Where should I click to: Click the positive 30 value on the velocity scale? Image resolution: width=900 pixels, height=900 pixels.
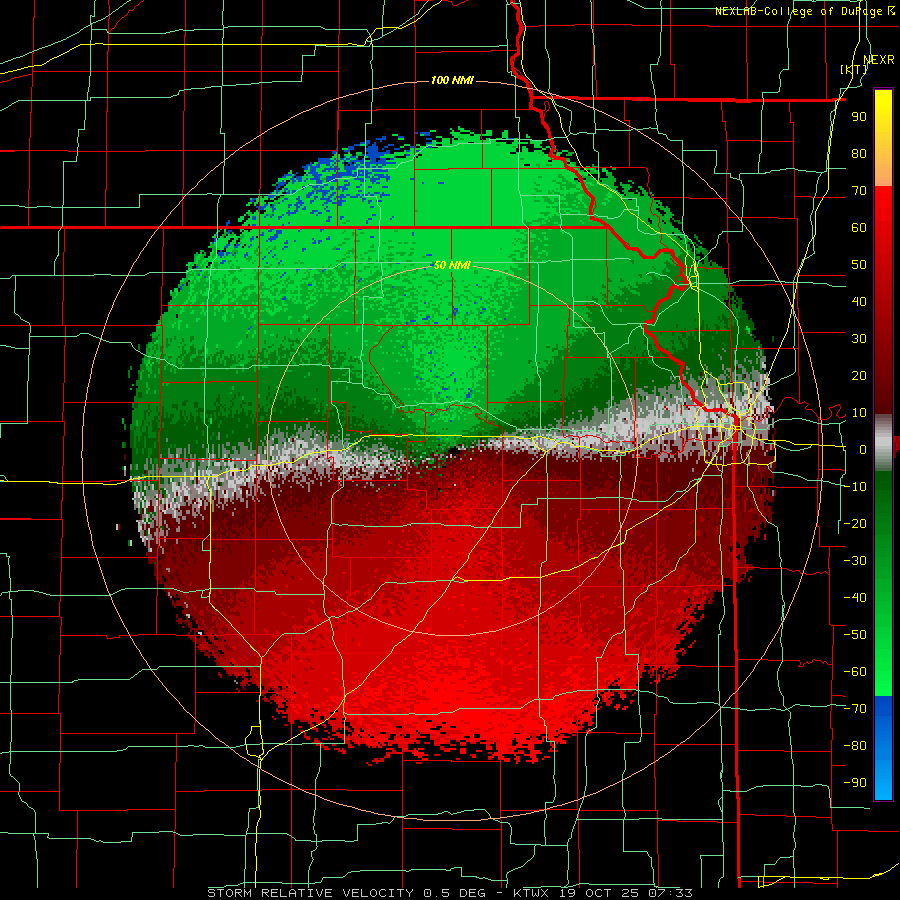click(x=859, y=339)
